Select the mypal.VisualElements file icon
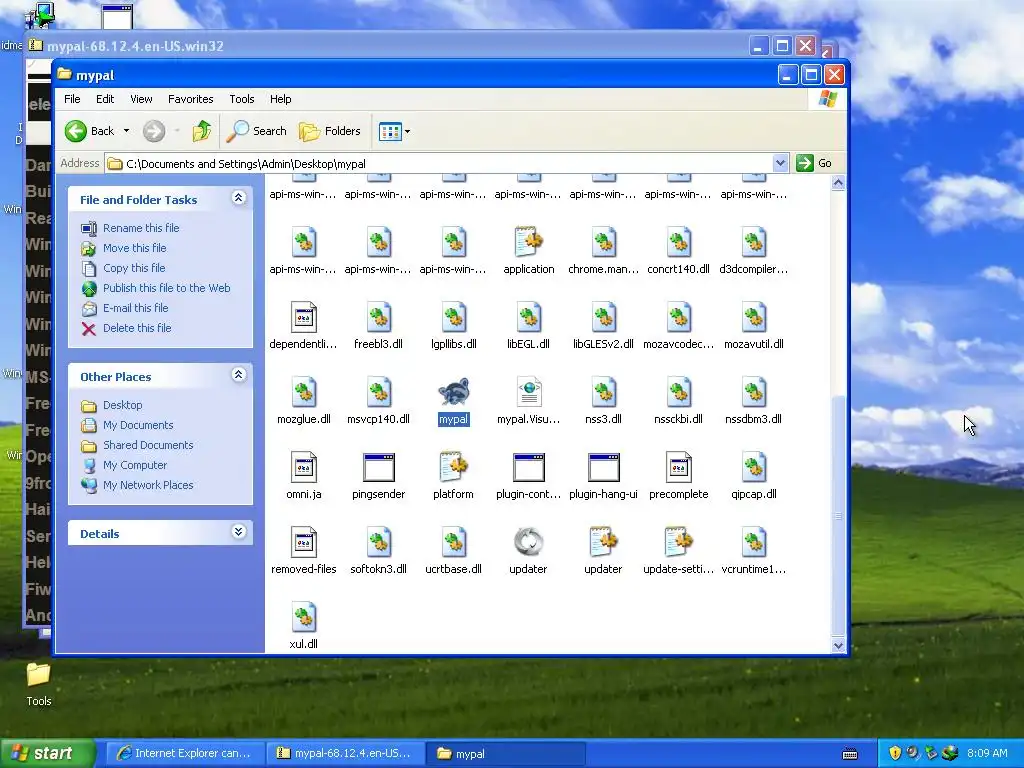Screen dimensions: 1024x768 528,392
